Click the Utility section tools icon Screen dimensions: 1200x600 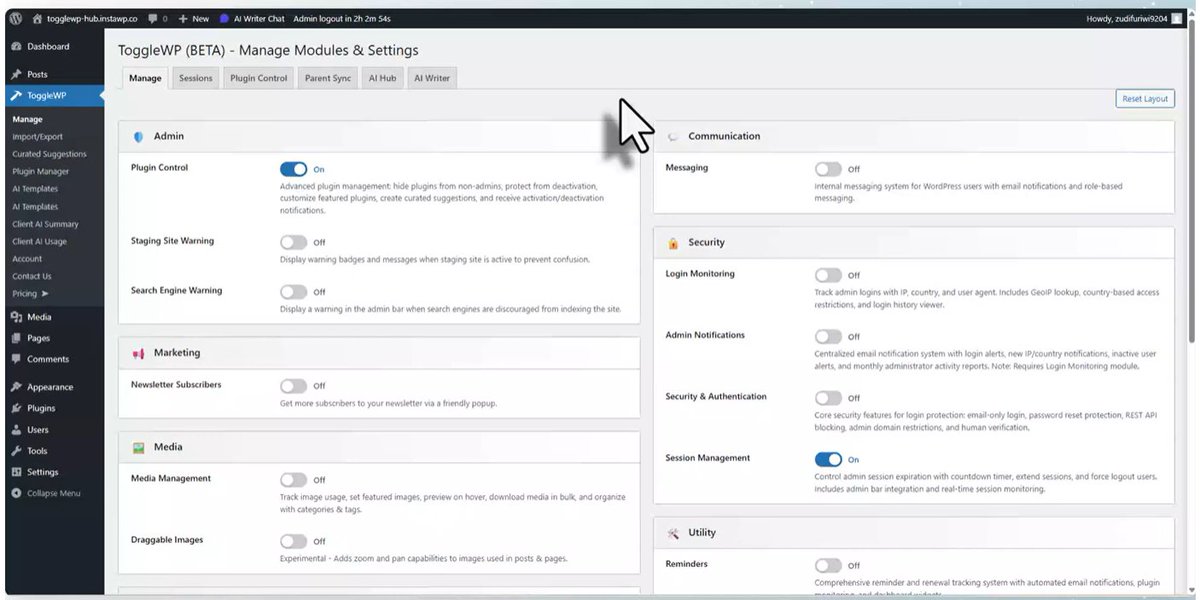673,533
